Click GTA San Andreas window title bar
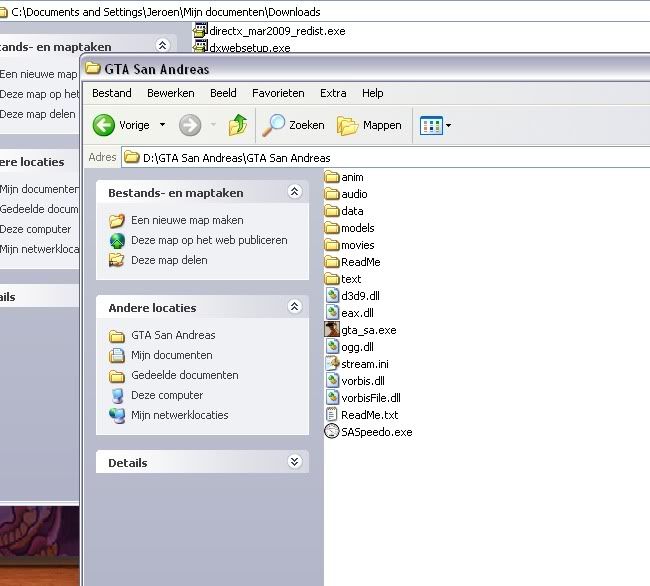Image resolution: width=650 pixels, height=586 pixels. tap(365, 69)
